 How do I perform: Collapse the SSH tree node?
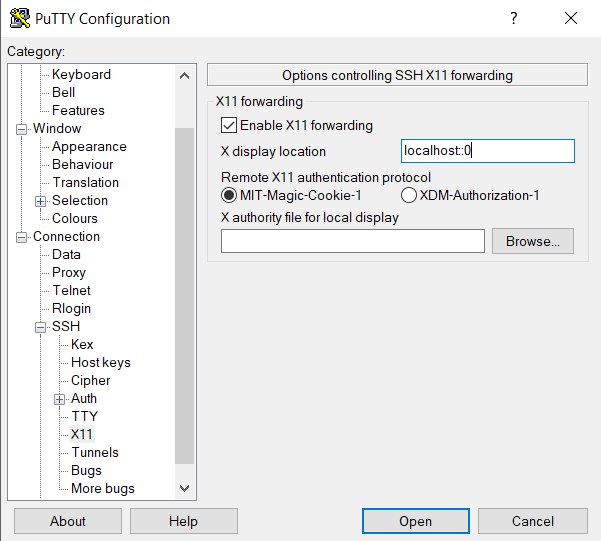pos(41,327)
